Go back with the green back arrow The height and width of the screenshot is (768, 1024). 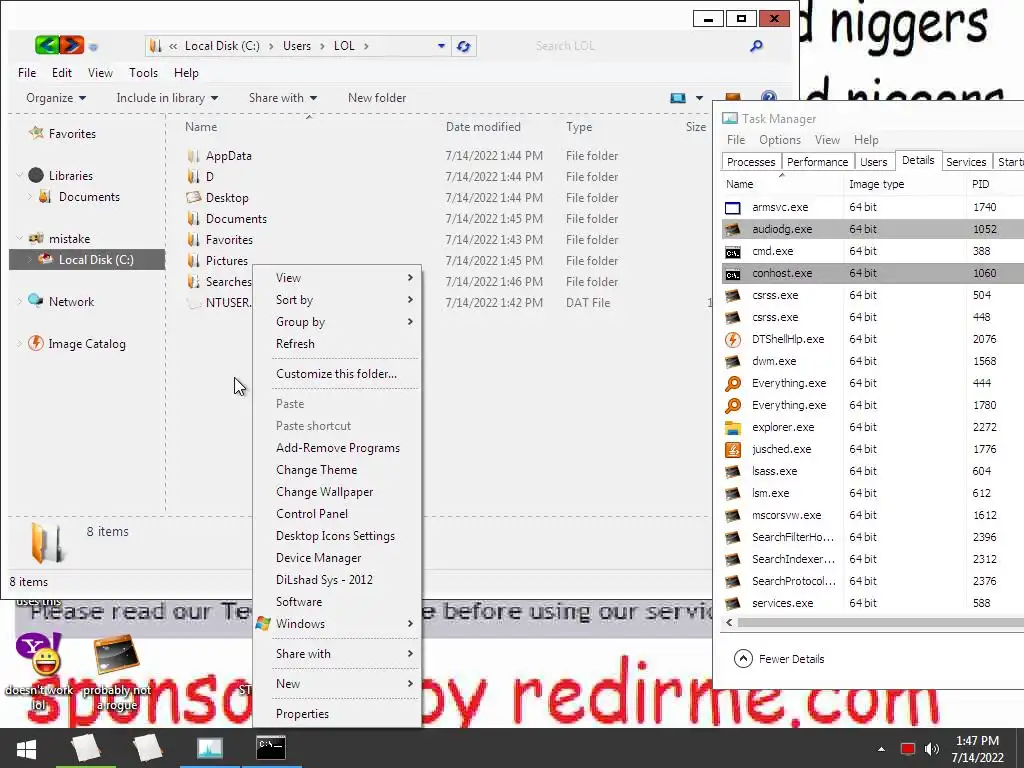[47, 45]
